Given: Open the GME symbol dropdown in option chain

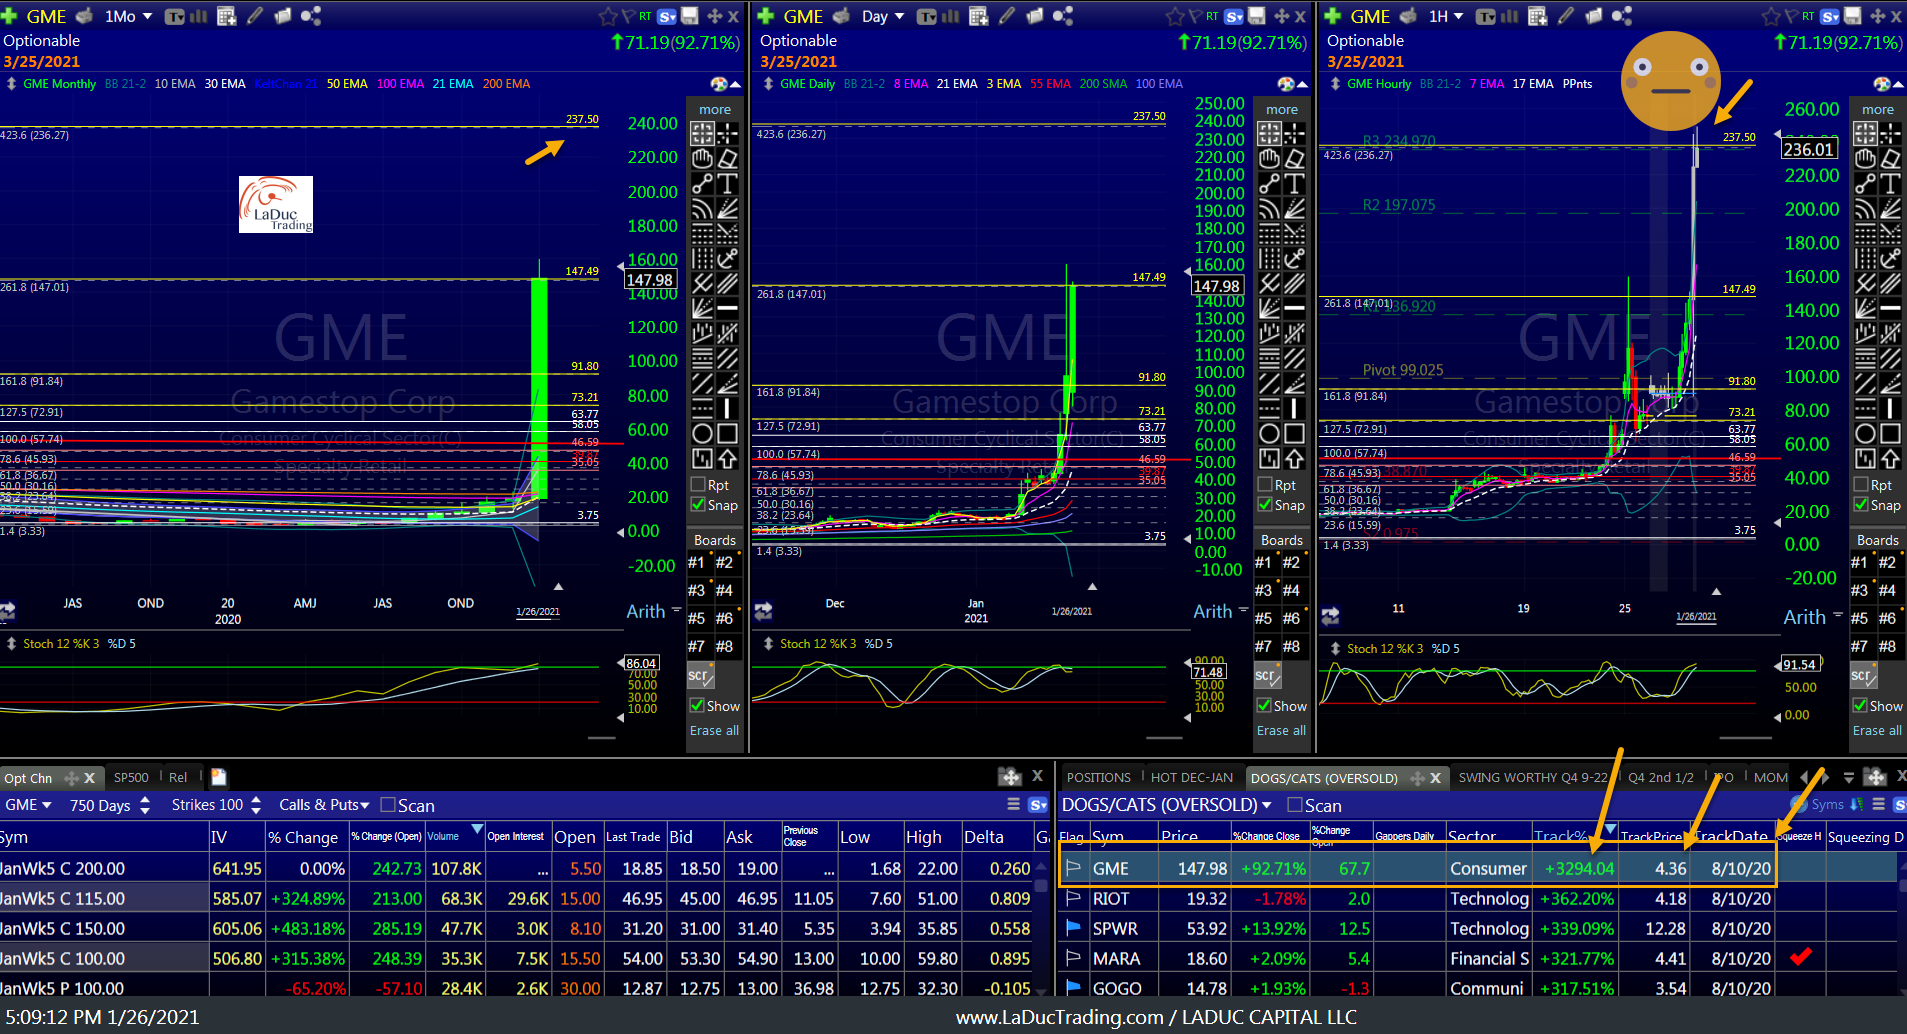Looking at the screenshot, I should click(x=28, y=805).
